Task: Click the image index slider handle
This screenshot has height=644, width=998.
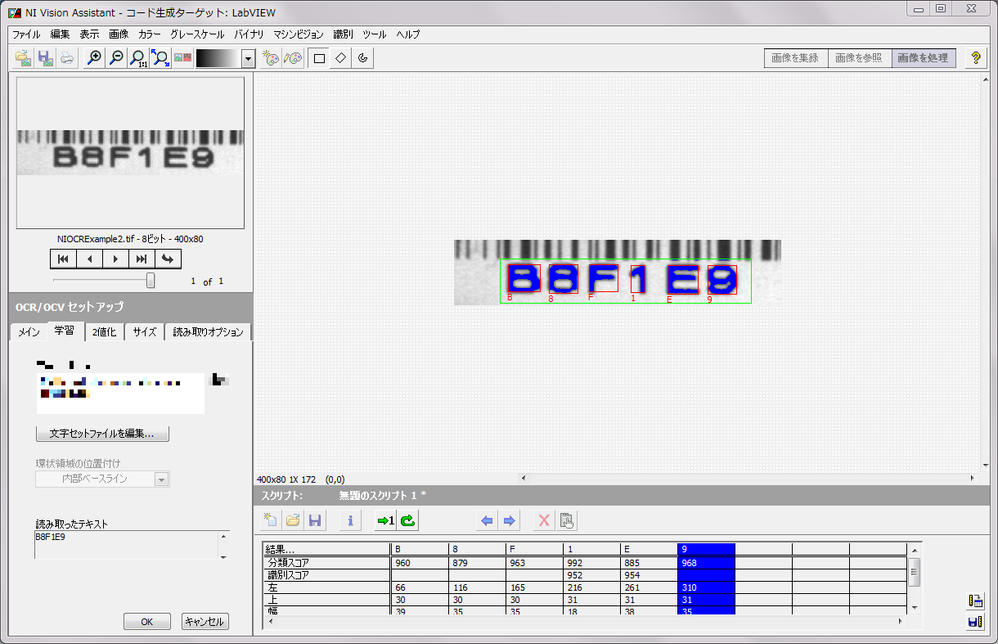Action: click(x=150, y=280)
